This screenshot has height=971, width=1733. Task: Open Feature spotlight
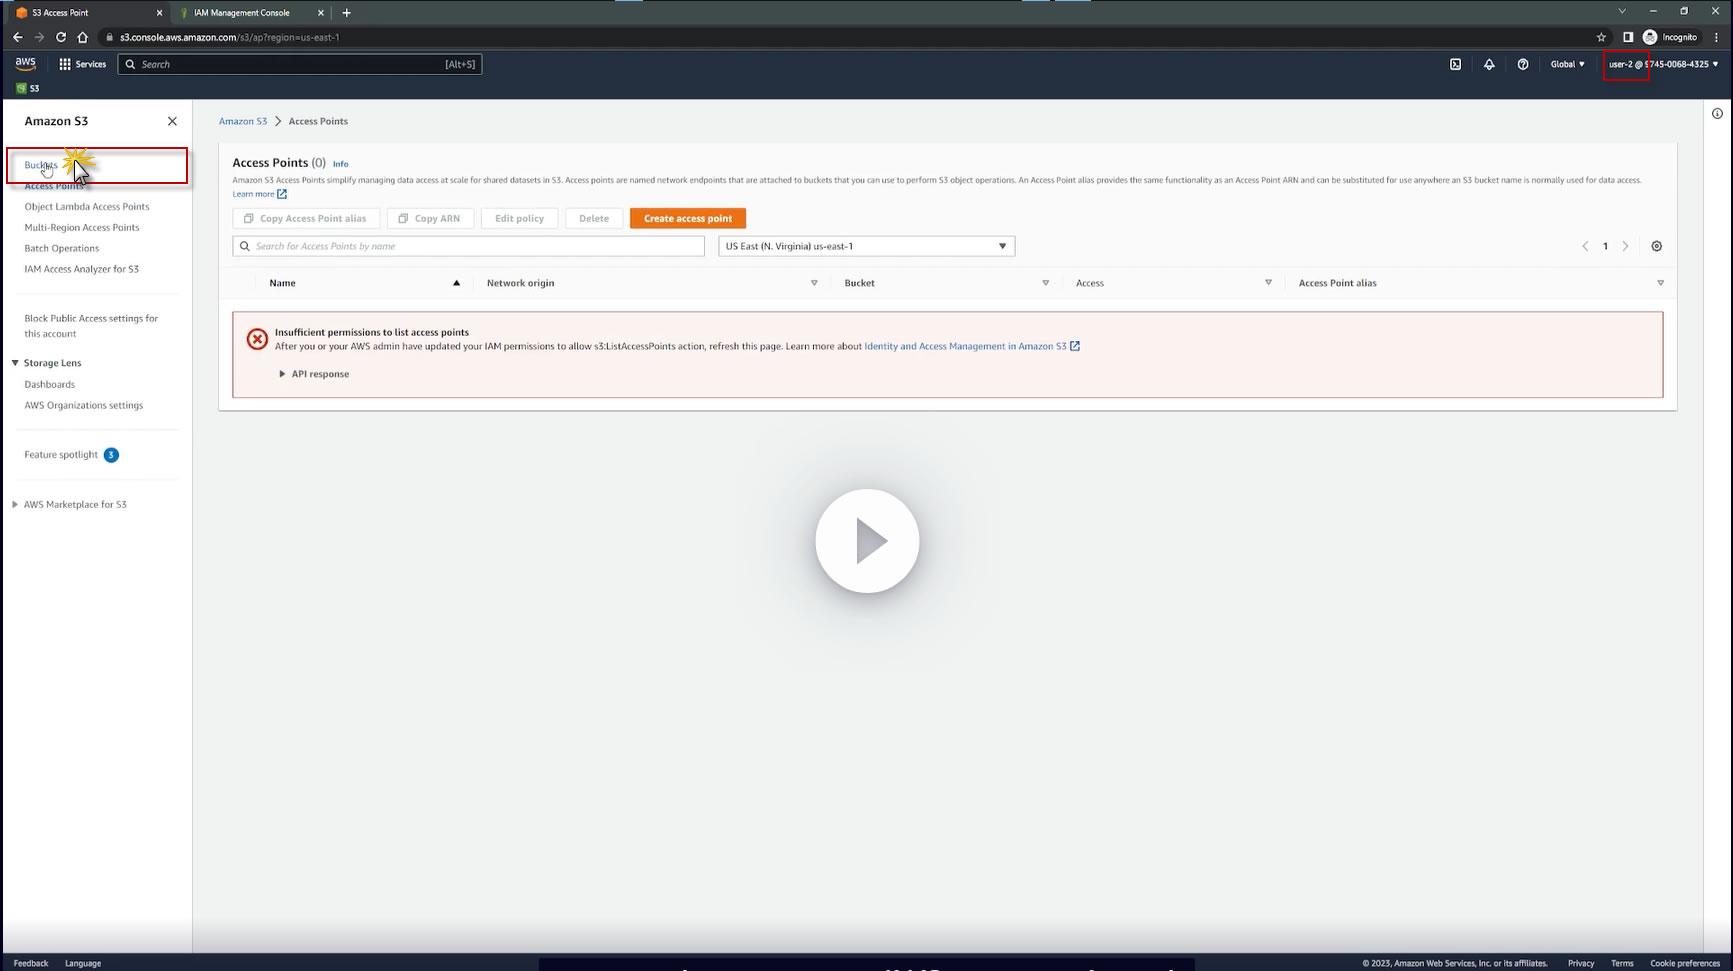[x=61, y=455]
